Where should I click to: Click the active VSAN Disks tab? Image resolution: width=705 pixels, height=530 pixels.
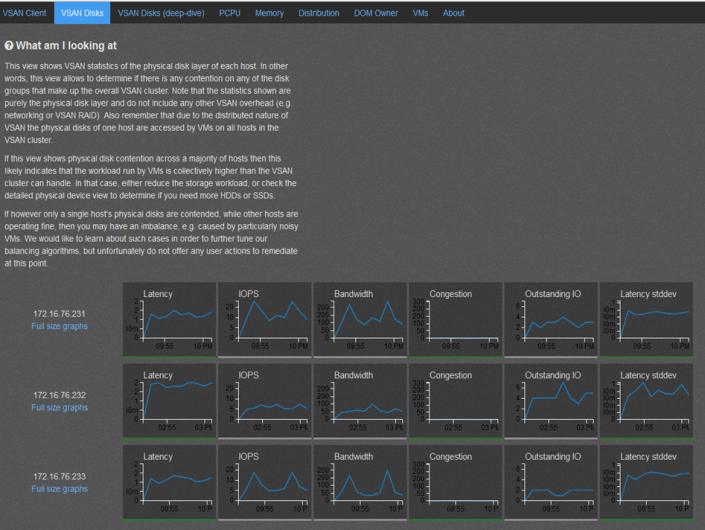(81, 13)
